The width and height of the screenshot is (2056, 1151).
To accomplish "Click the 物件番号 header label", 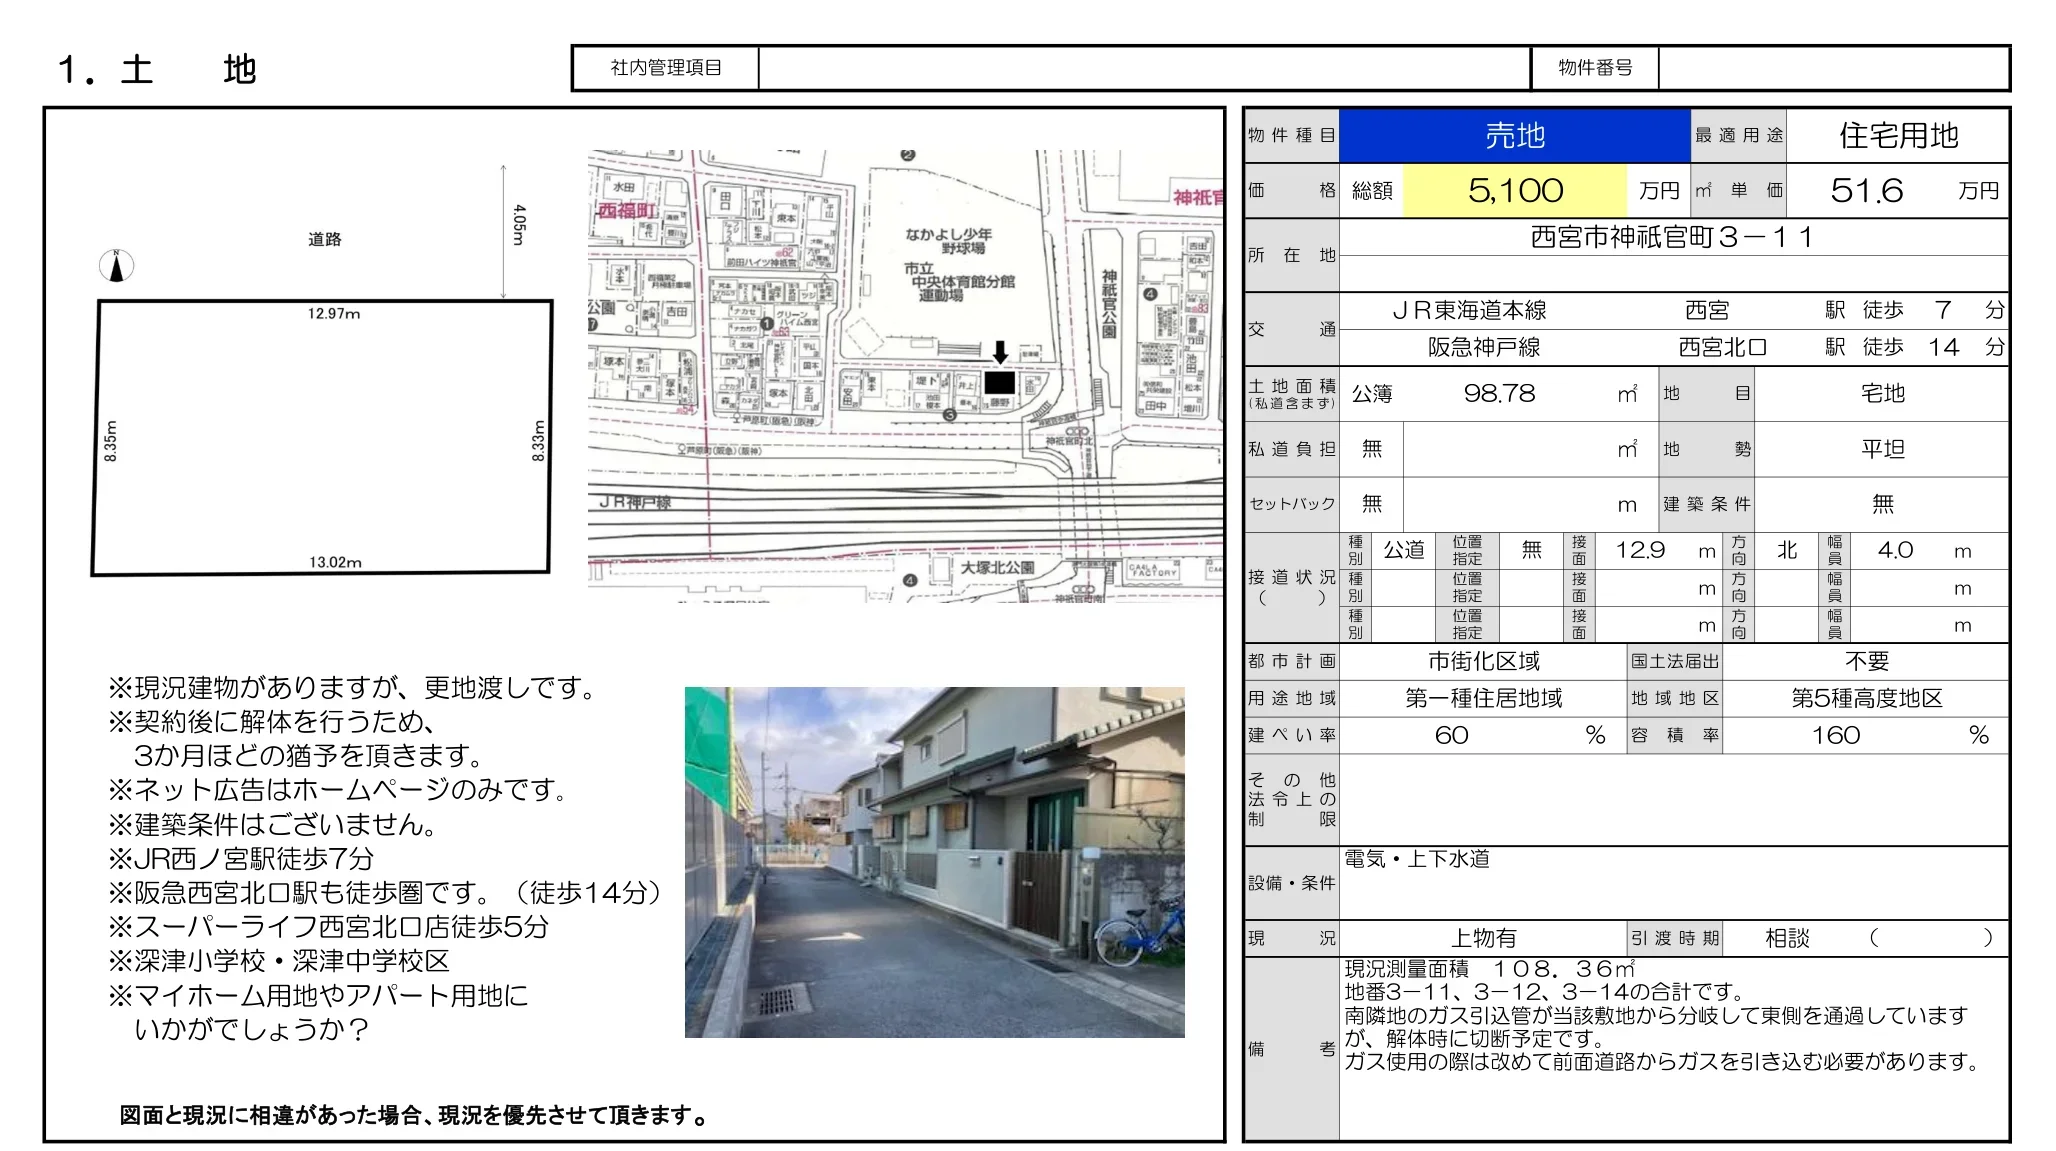I will [x=1593, y=69].
